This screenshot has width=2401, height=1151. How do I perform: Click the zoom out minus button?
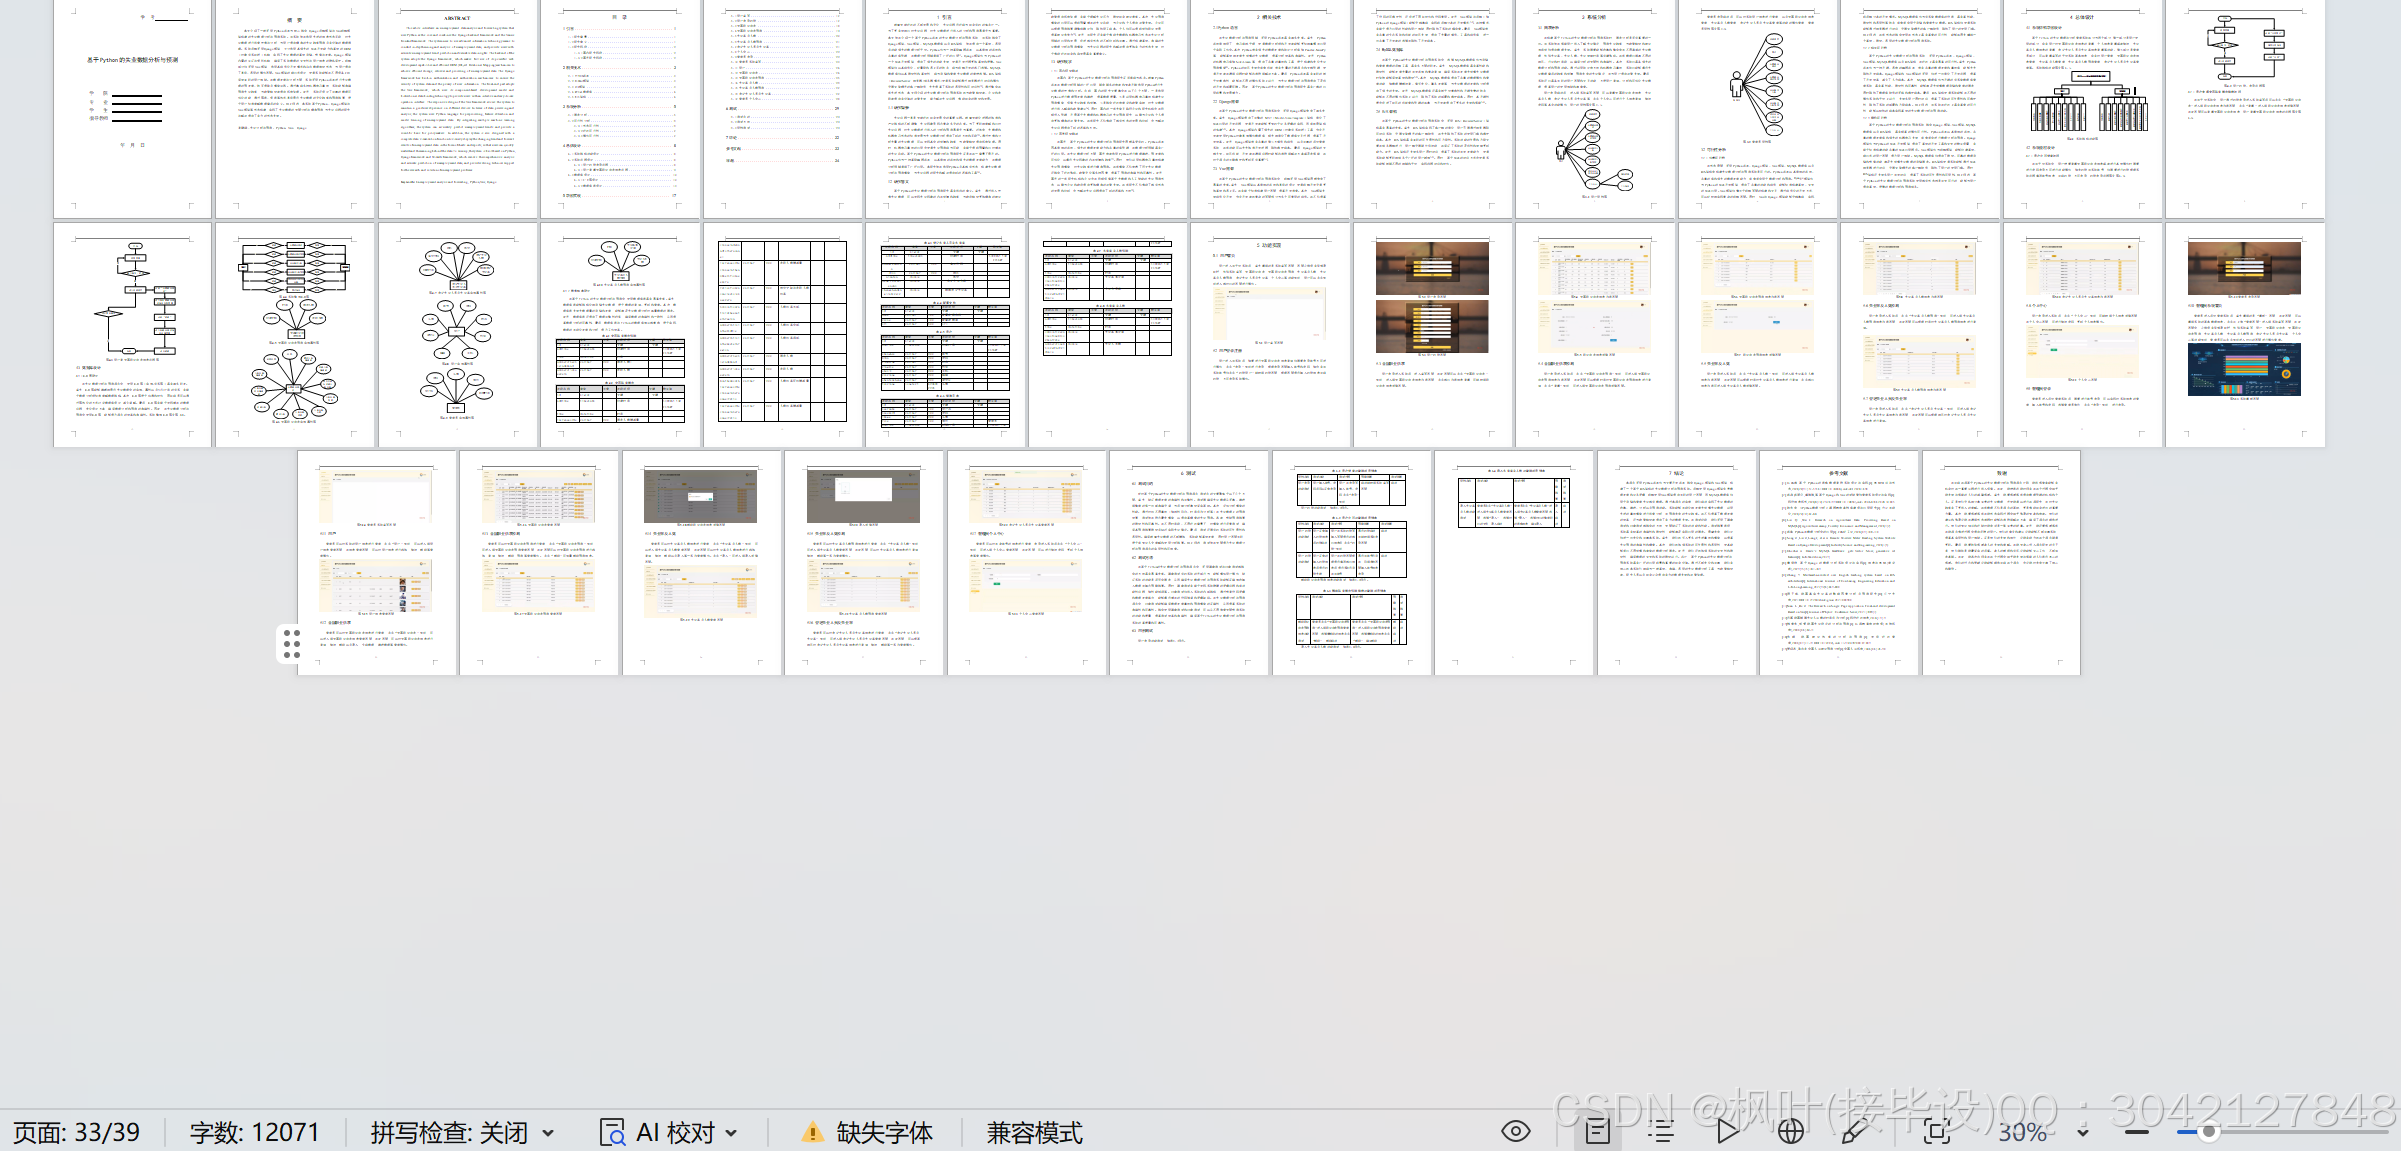[2137, 1132]
